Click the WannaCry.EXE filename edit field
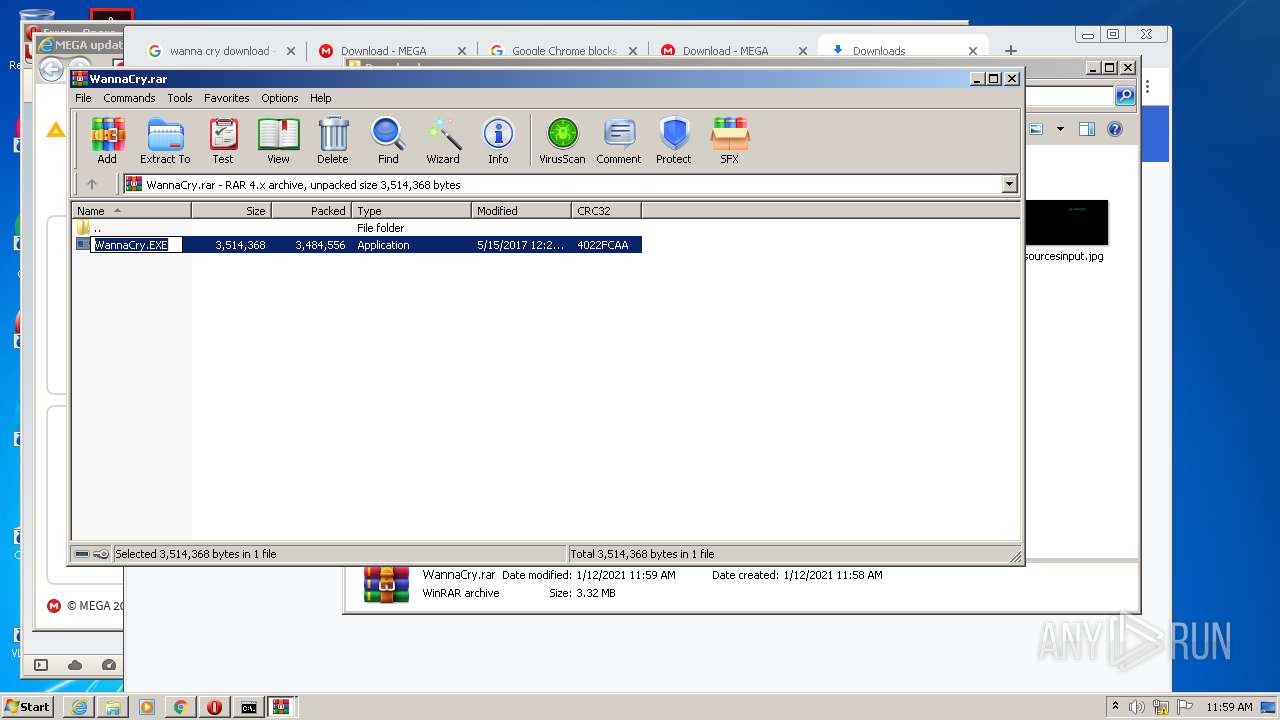 136,245
